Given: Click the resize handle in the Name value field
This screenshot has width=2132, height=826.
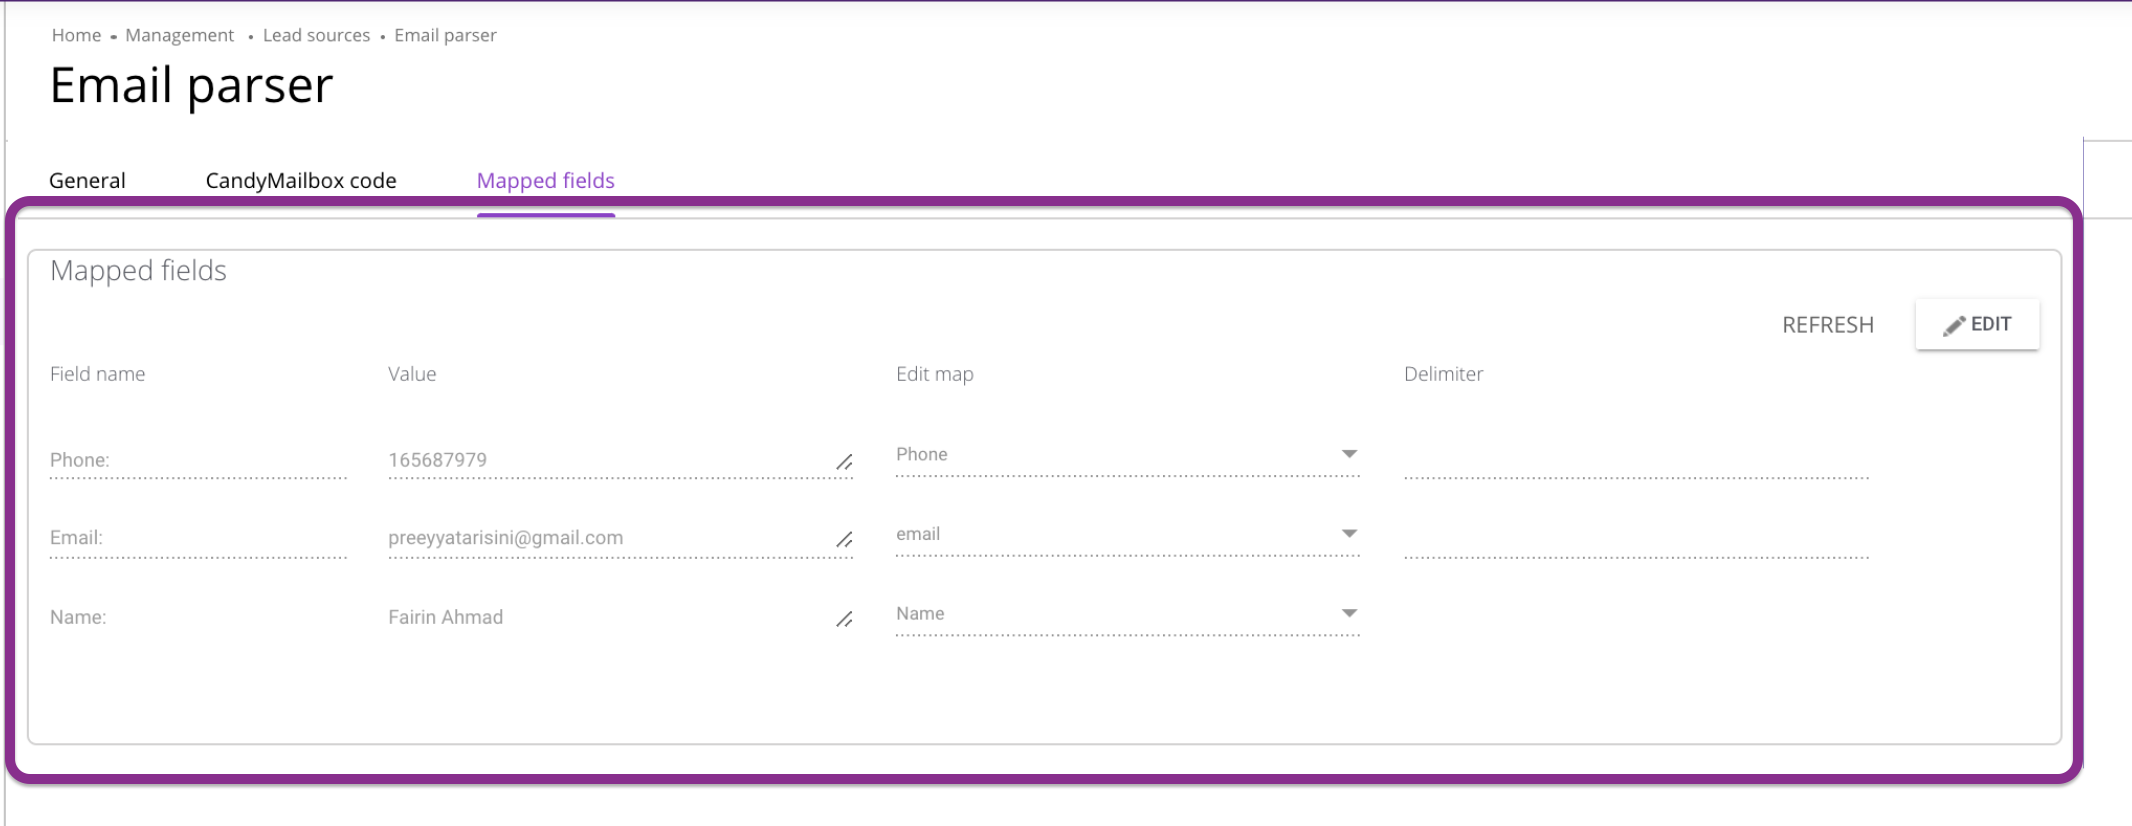Looking at the screenshot, I should pyautogui.click(x=844, y=620).
